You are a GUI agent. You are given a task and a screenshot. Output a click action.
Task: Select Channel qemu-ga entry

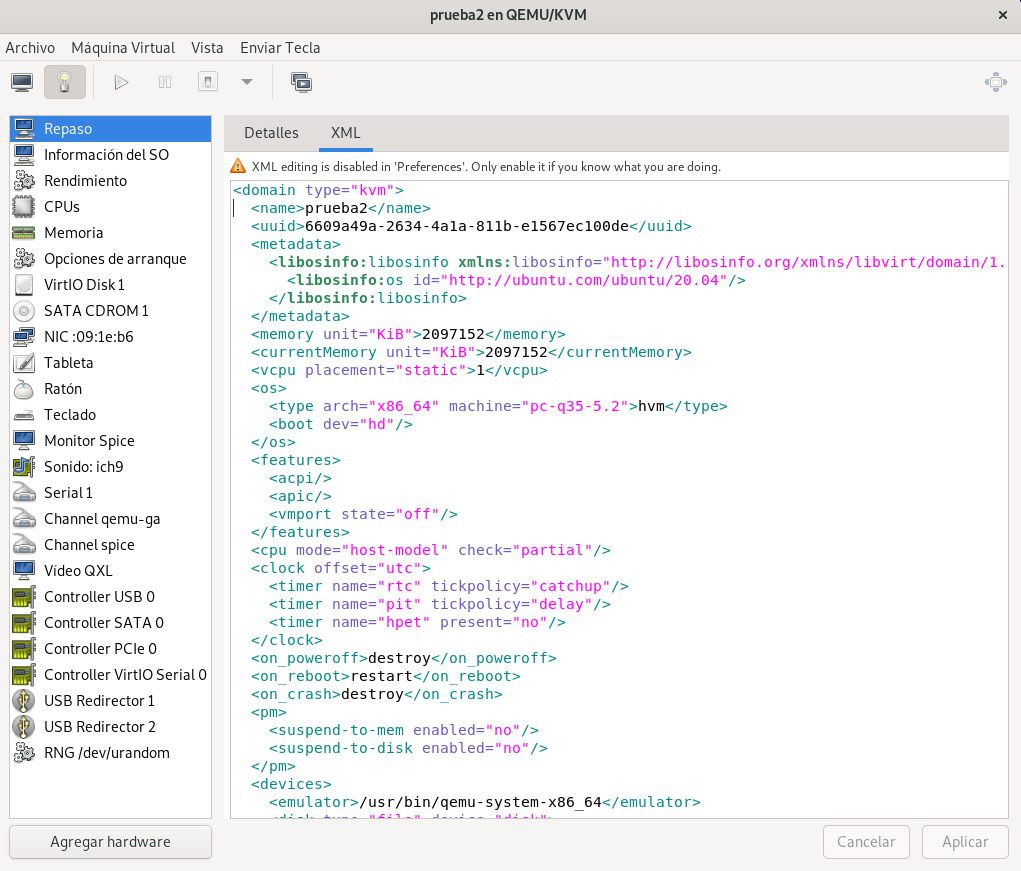111,519
